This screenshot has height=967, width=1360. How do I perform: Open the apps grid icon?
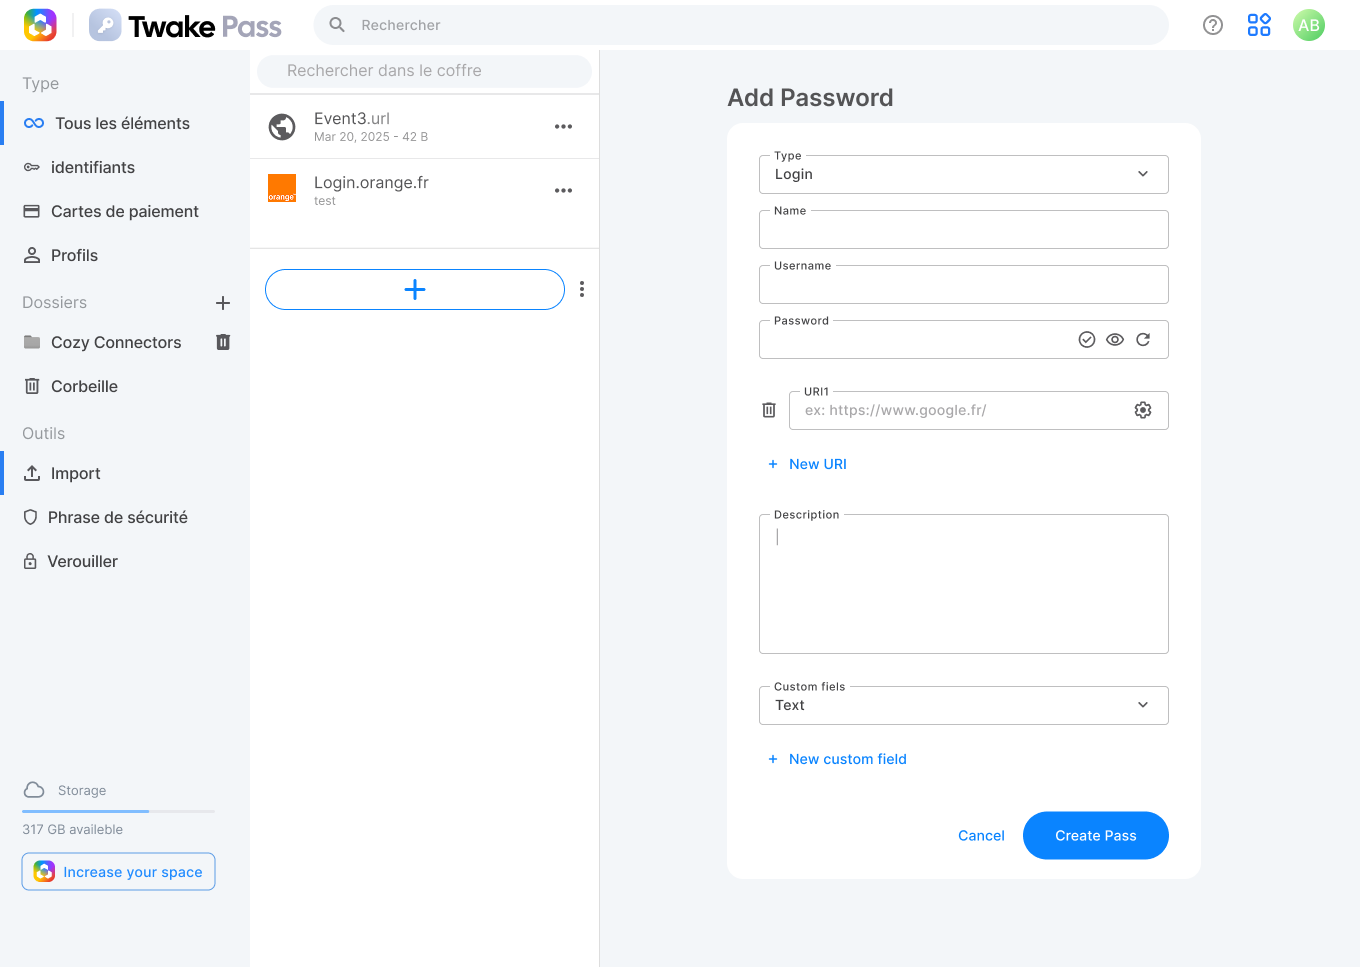click(x=1259, y=25)
